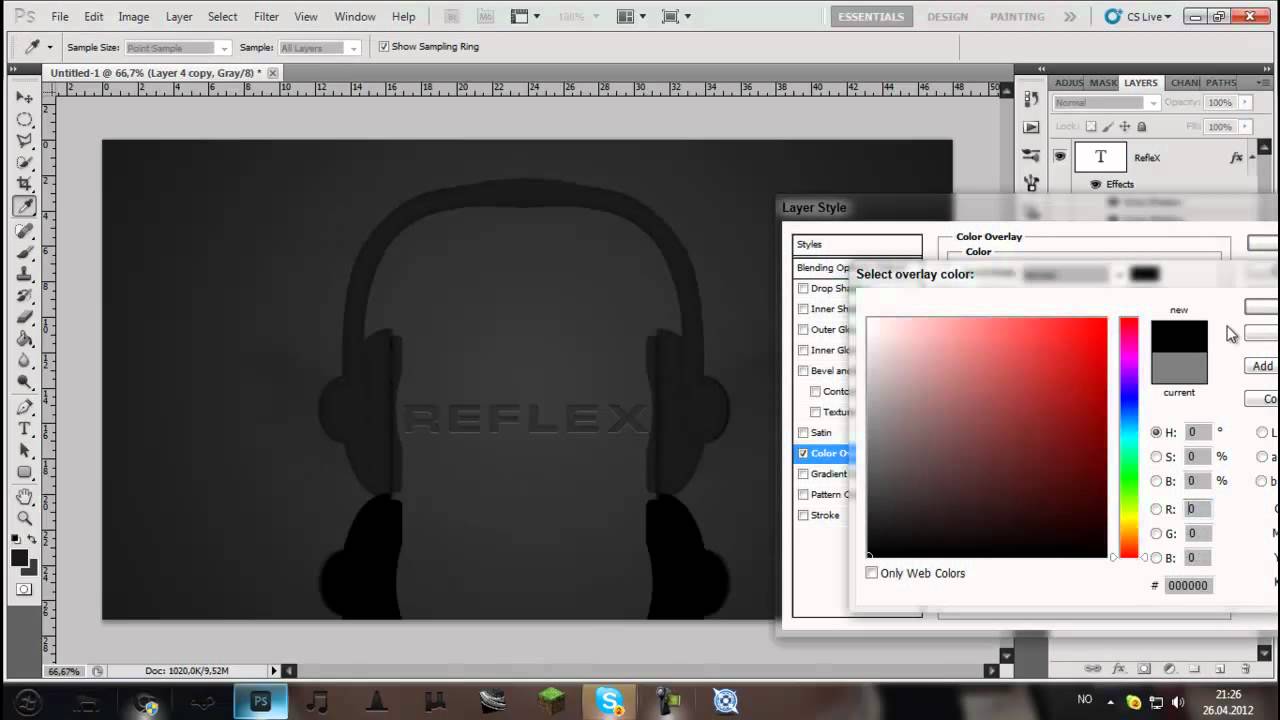Click Add to Swatches button
Image resolution: width=1280 pixels, height=720 pixels.
pyautogui.click(x=1262, y=366)
